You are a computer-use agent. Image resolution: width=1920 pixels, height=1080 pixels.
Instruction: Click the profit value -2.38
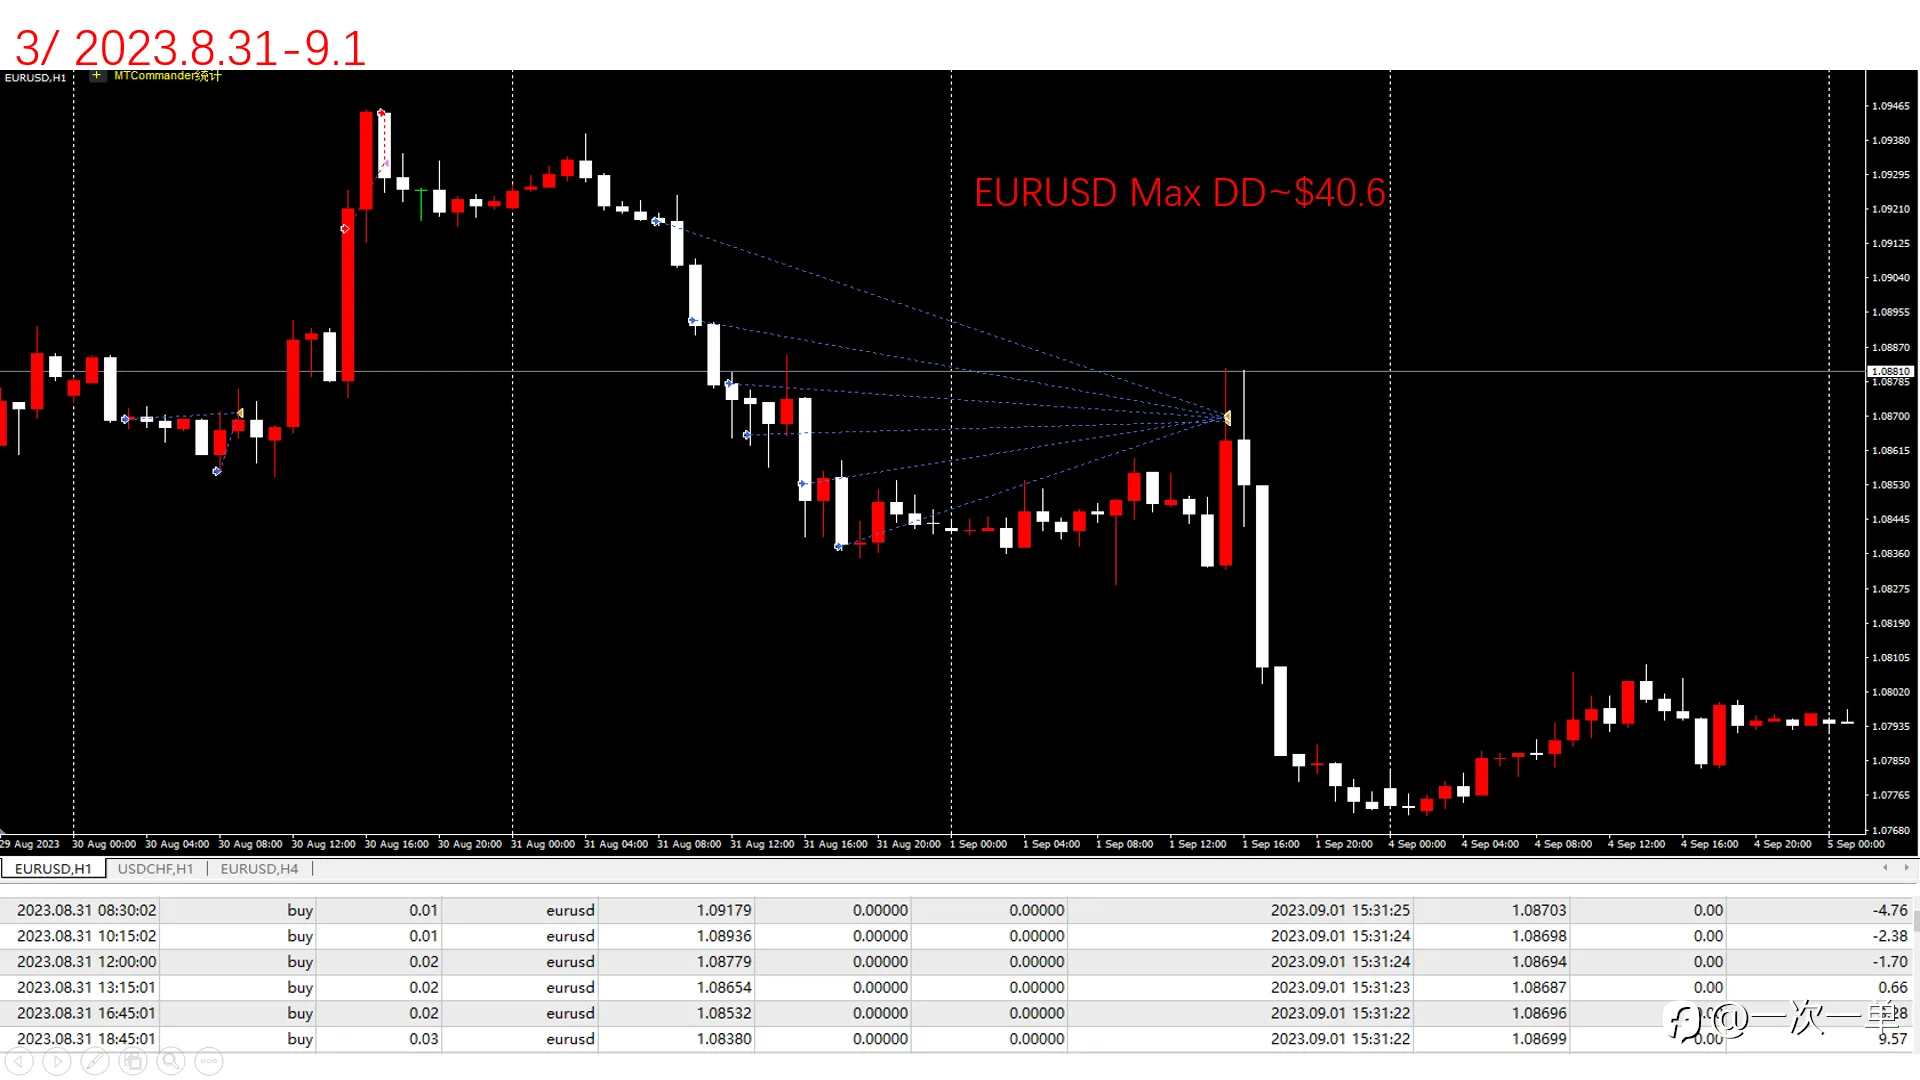click(1890, 936)
